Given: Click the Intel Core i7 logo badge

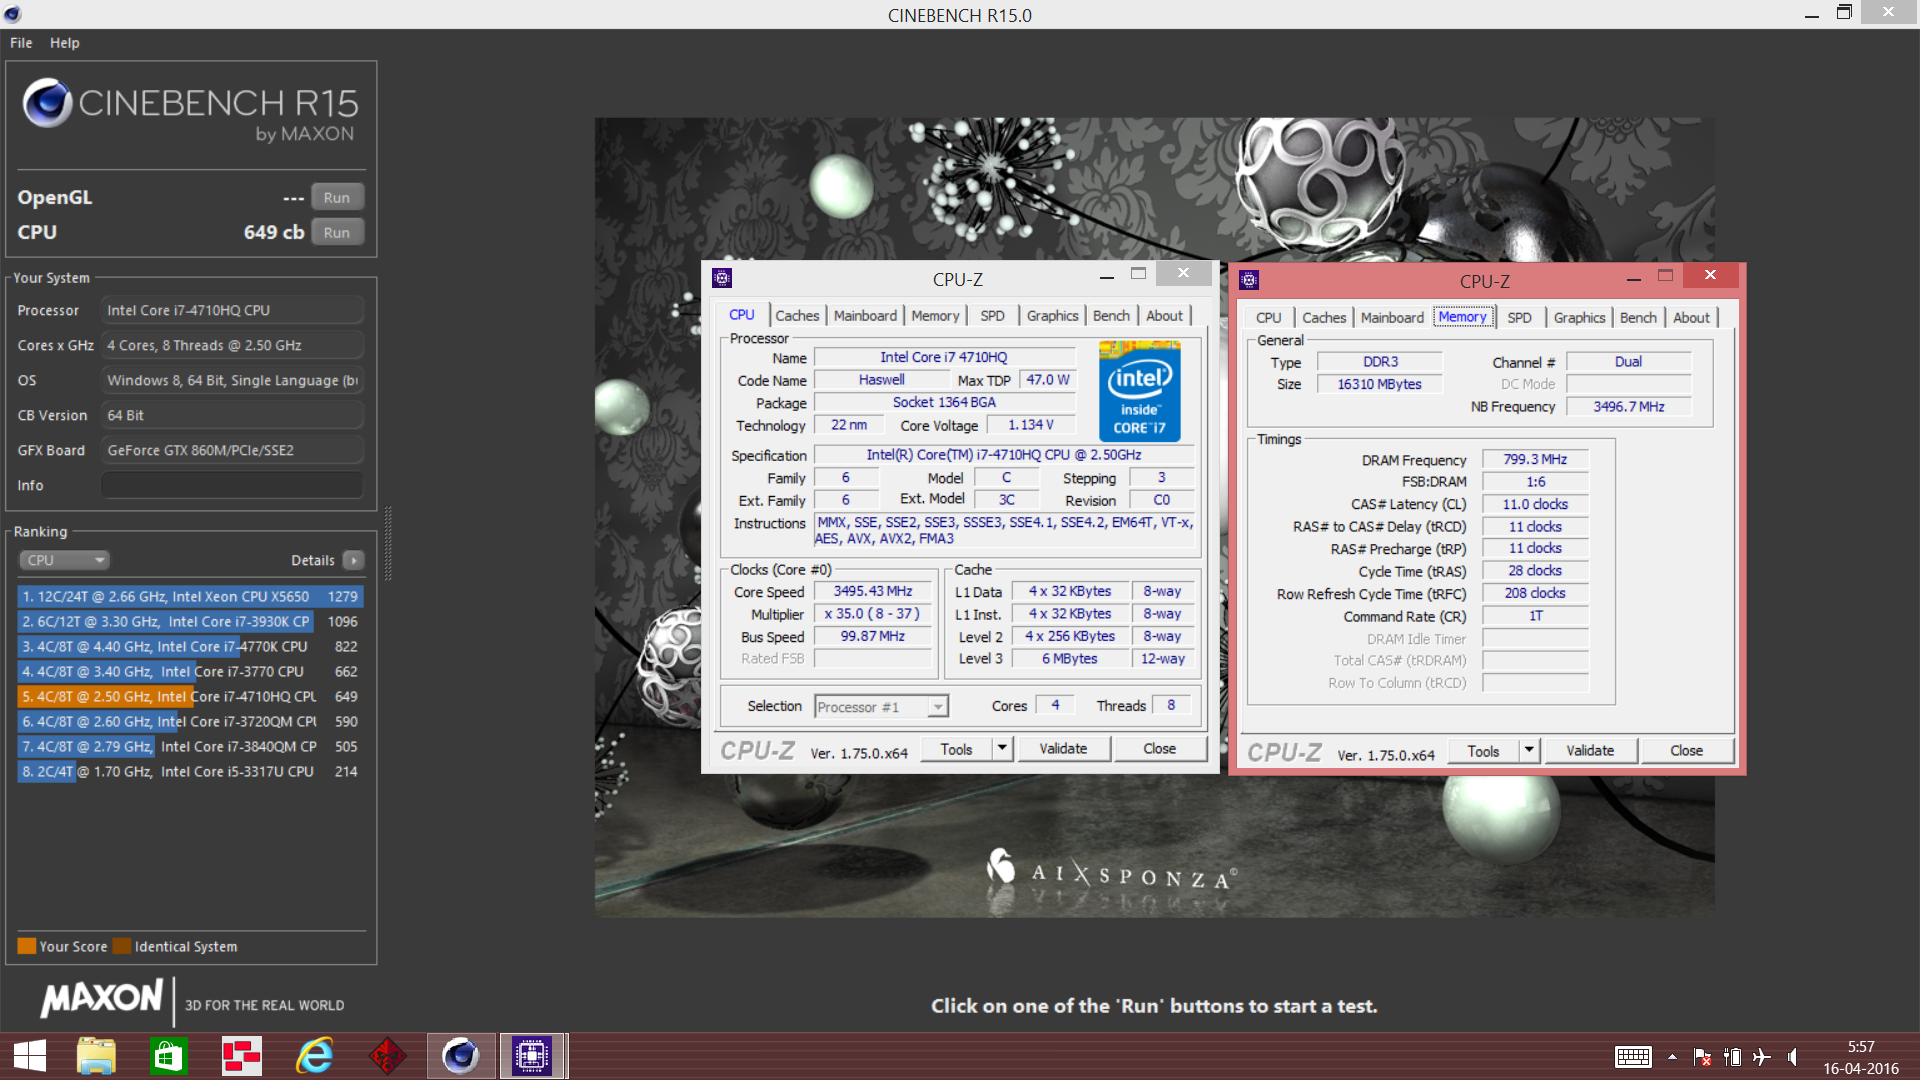Looking at the screenshot, I should click(1140, 391).
